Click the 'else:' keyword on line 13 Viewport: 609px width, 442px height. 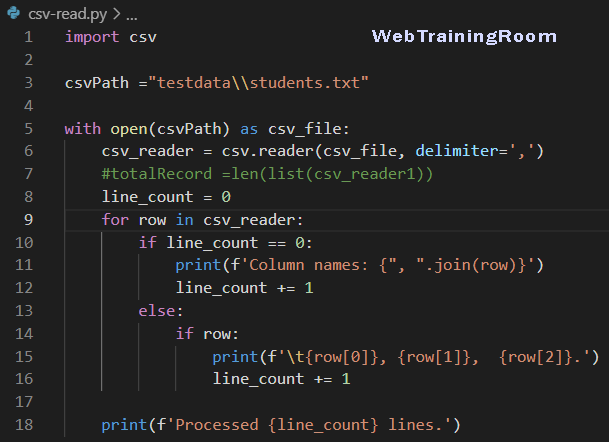160,311
